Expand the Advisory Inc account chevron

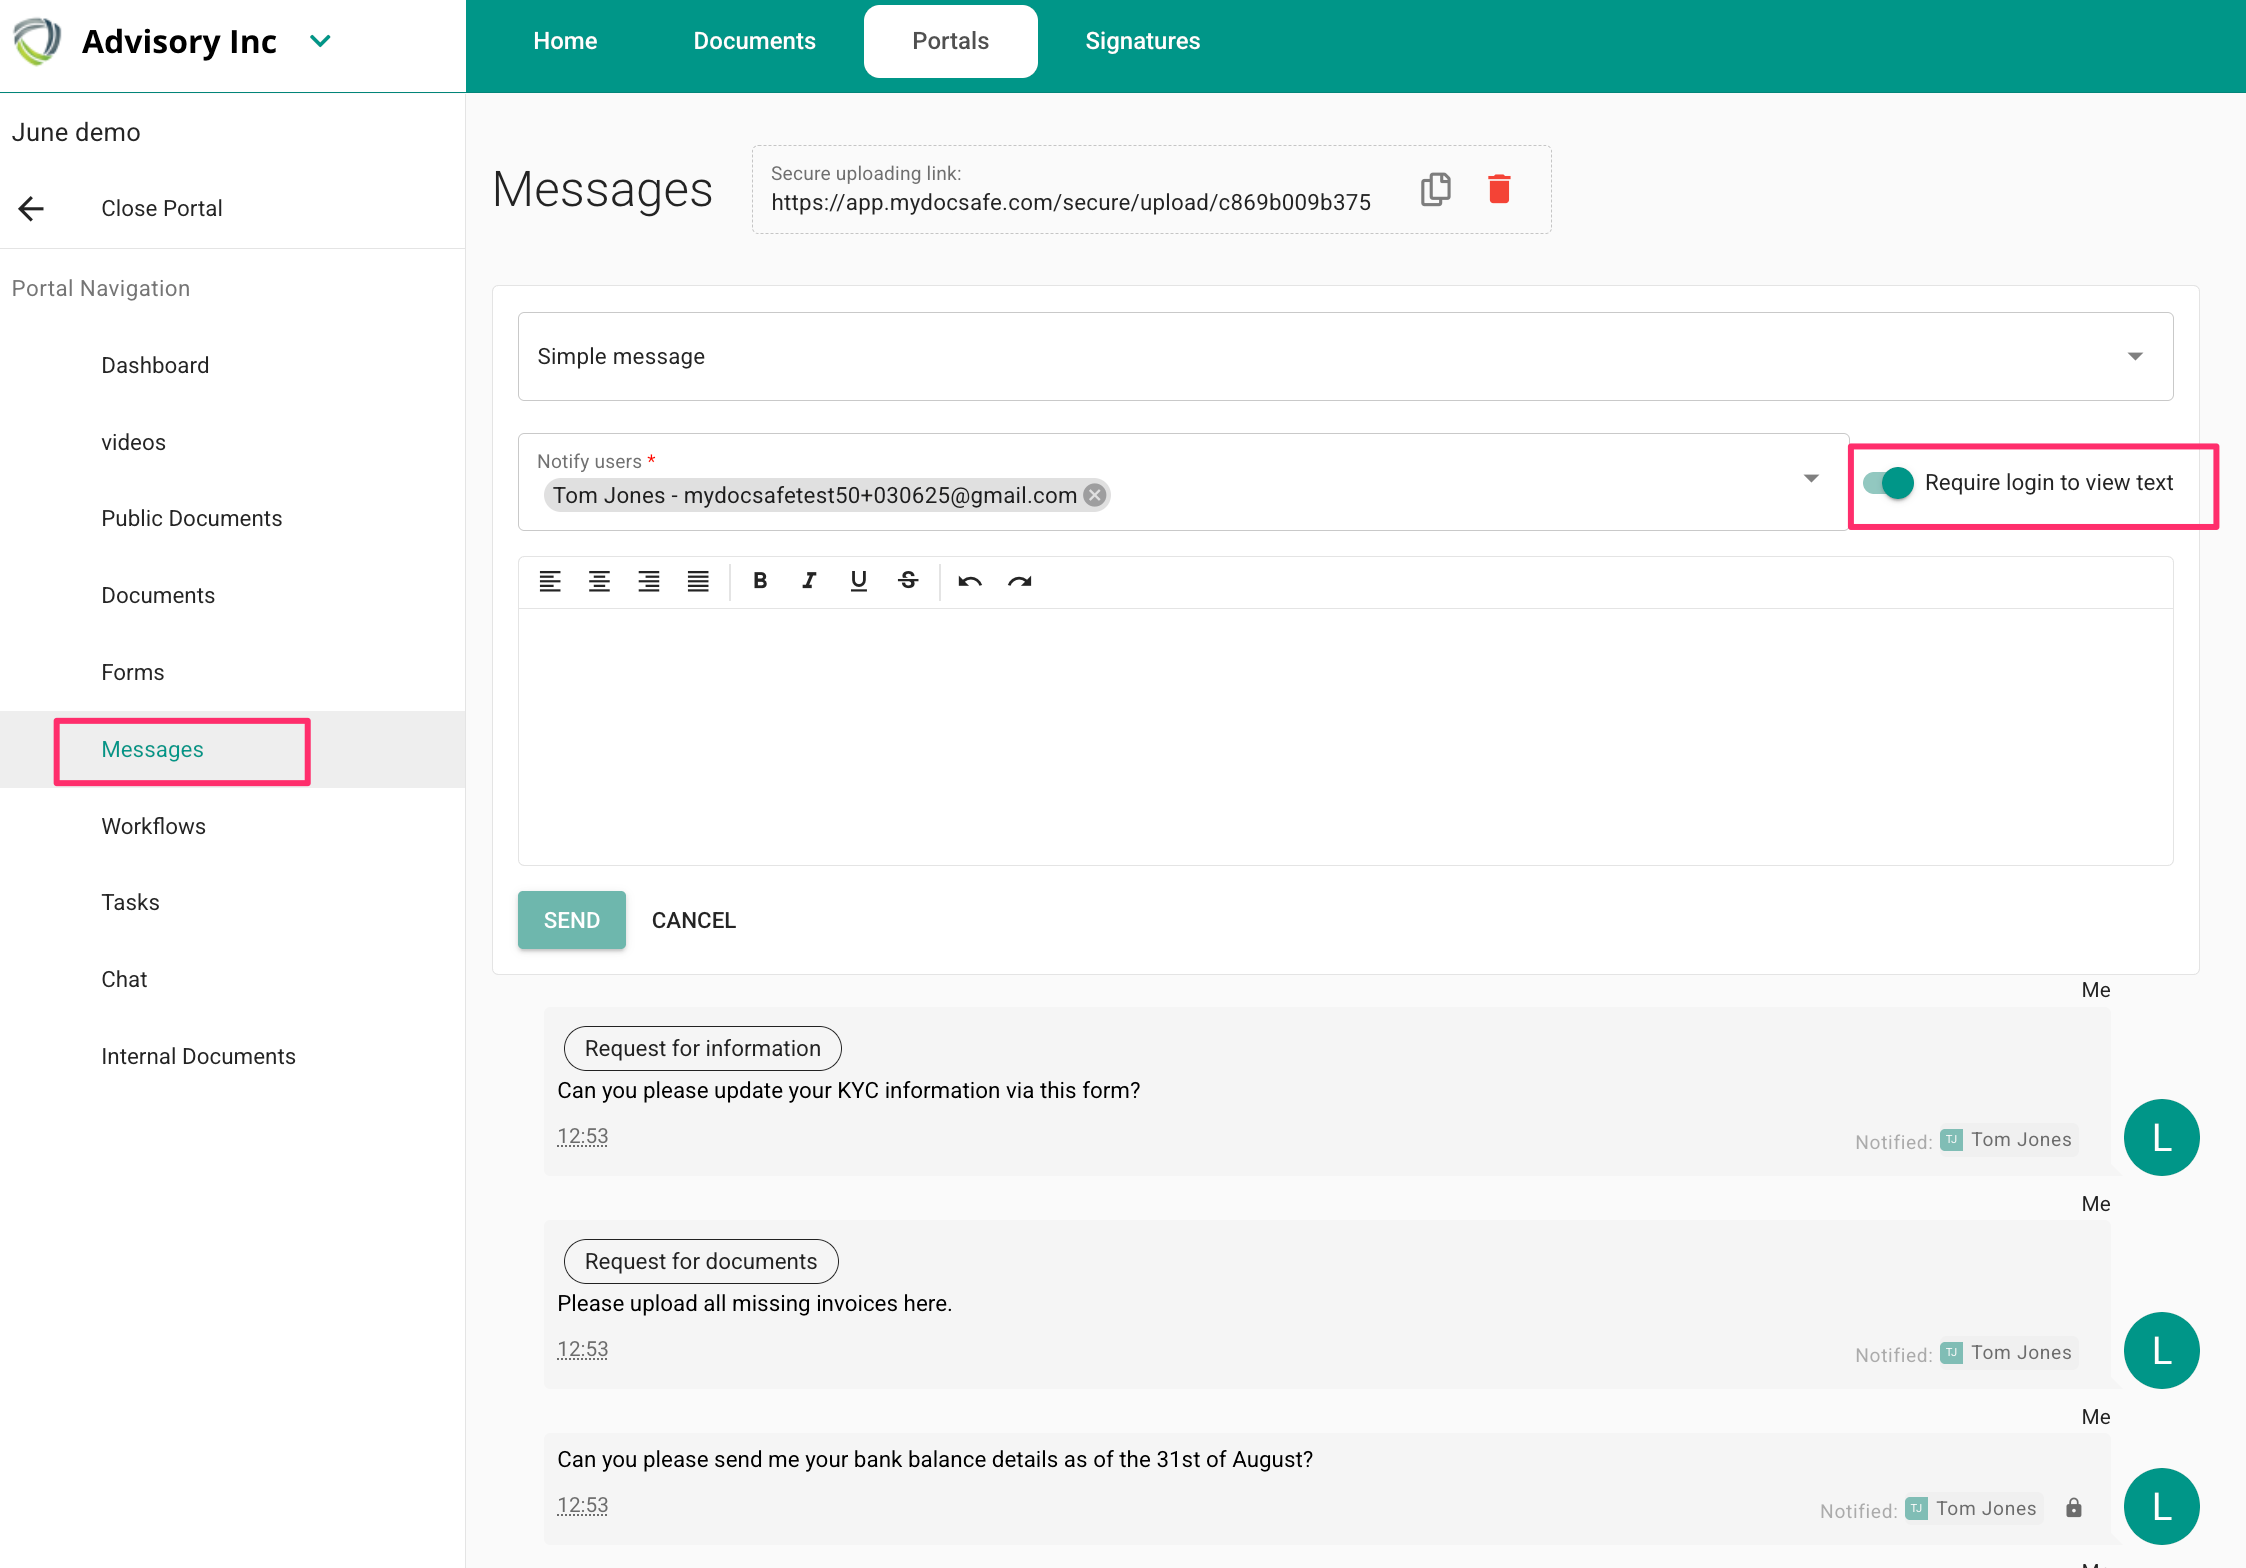tap(320, 41)
